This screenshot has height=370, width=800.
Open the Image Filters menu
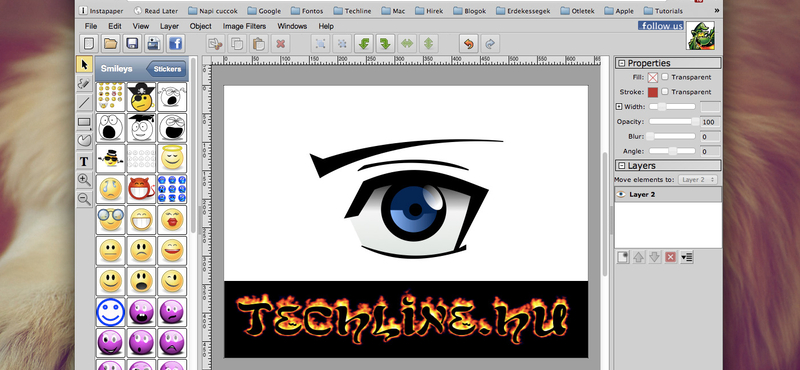click(x=244, y=26)
